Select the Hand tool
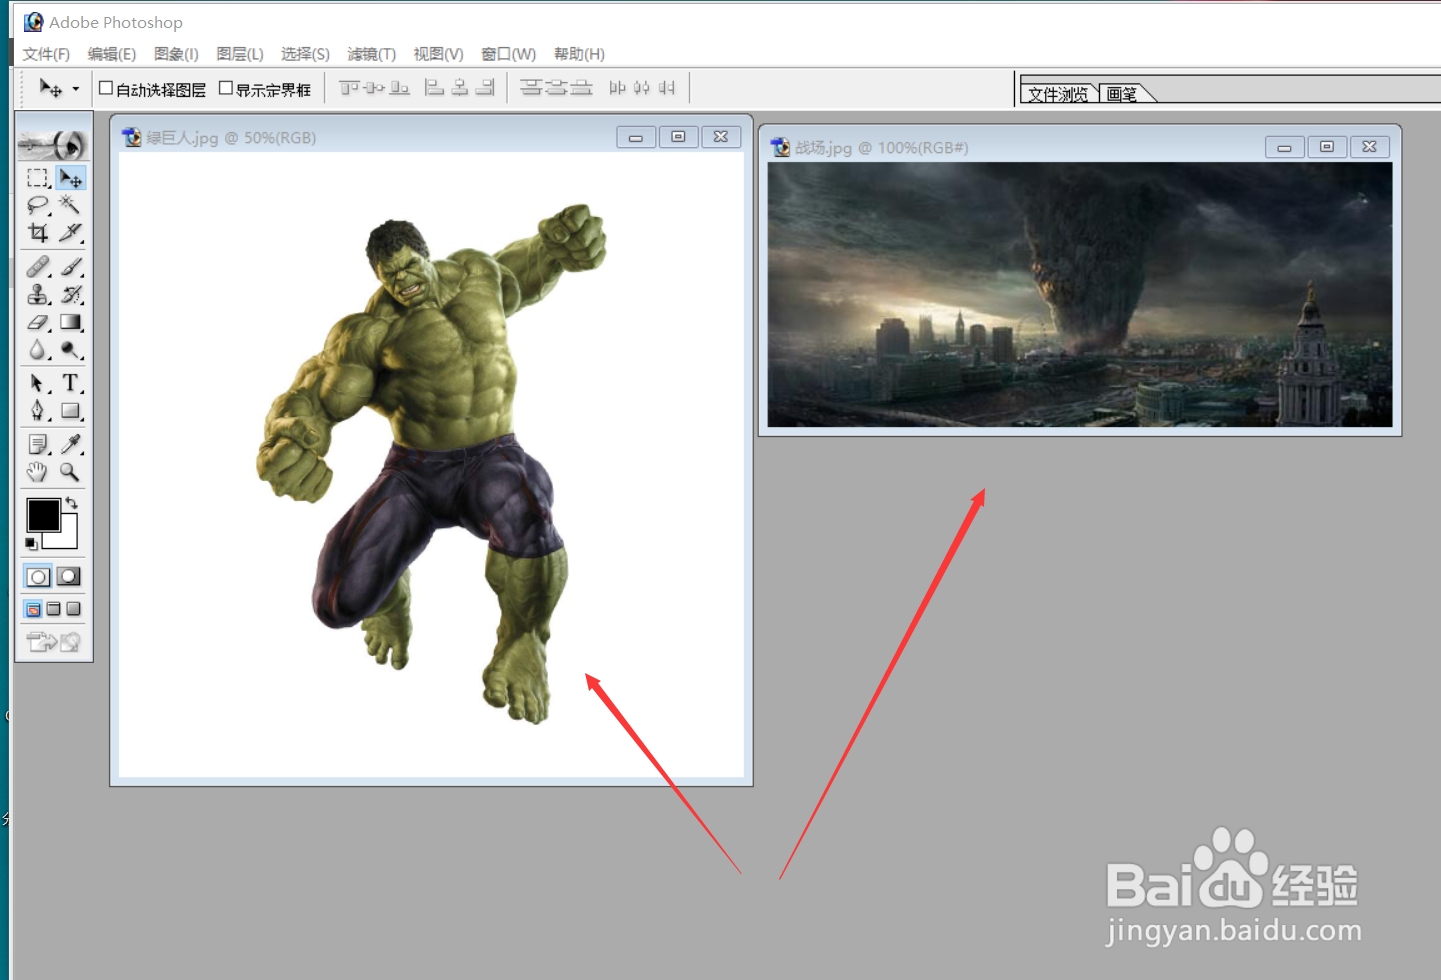This screenshot has width=1441, height=980. tap(38, 472)
